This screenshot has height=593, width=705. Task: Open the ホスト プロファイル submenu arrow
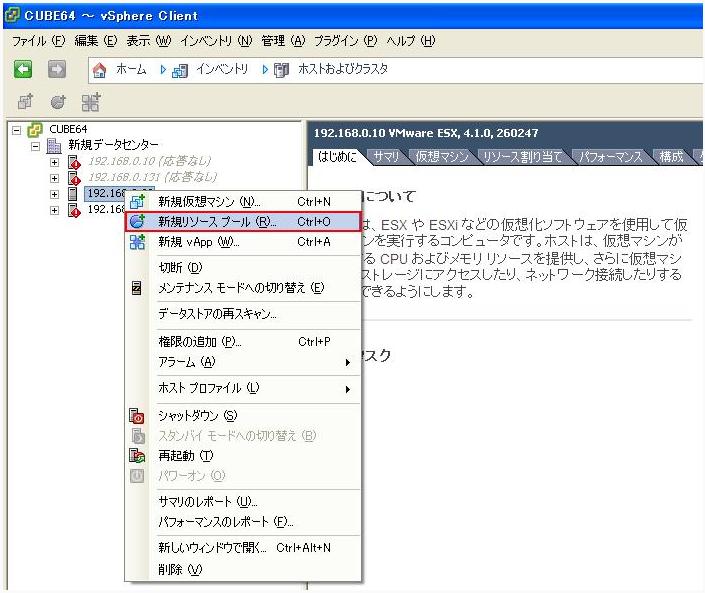pyautogui.click(x=348, y=389)
